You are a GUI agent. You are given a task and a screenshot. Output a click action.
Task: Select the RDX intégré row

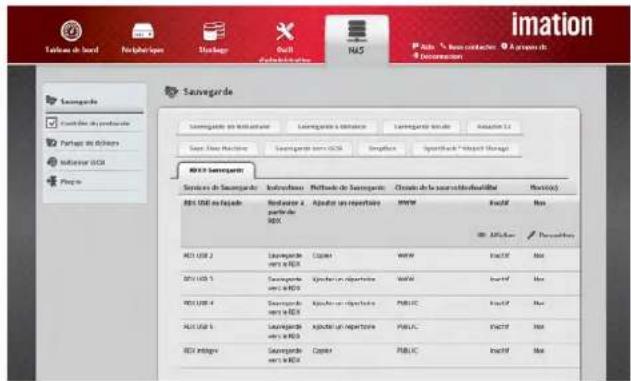379,355
